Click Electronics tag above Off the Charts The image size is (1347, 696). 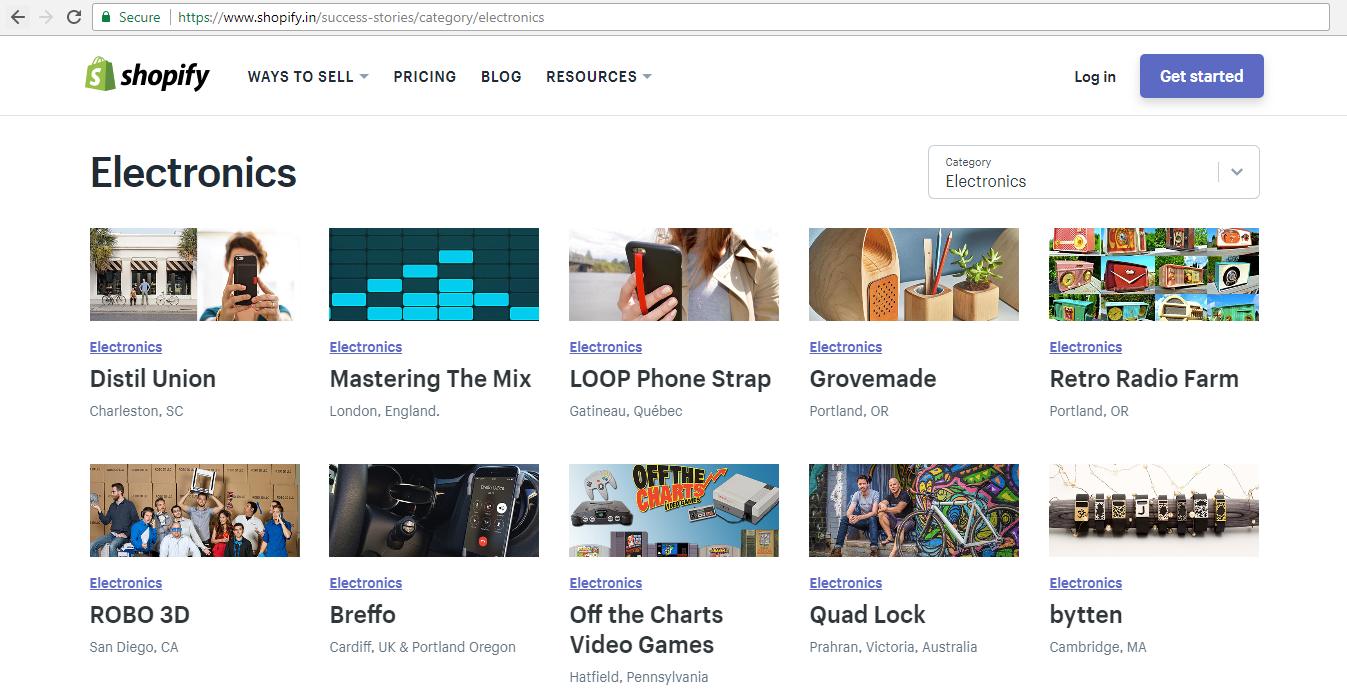click(x=606, y=583)
